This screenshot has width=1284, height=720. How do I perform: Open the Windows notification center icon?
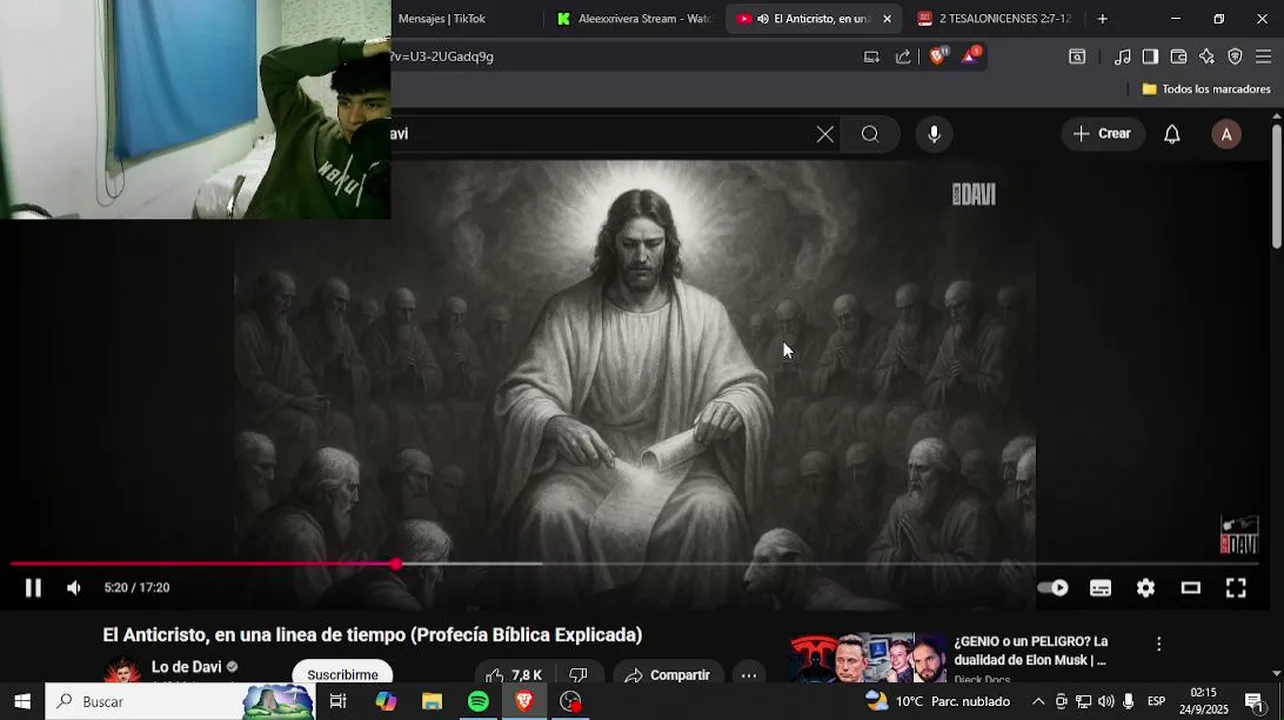[1254, 701]
